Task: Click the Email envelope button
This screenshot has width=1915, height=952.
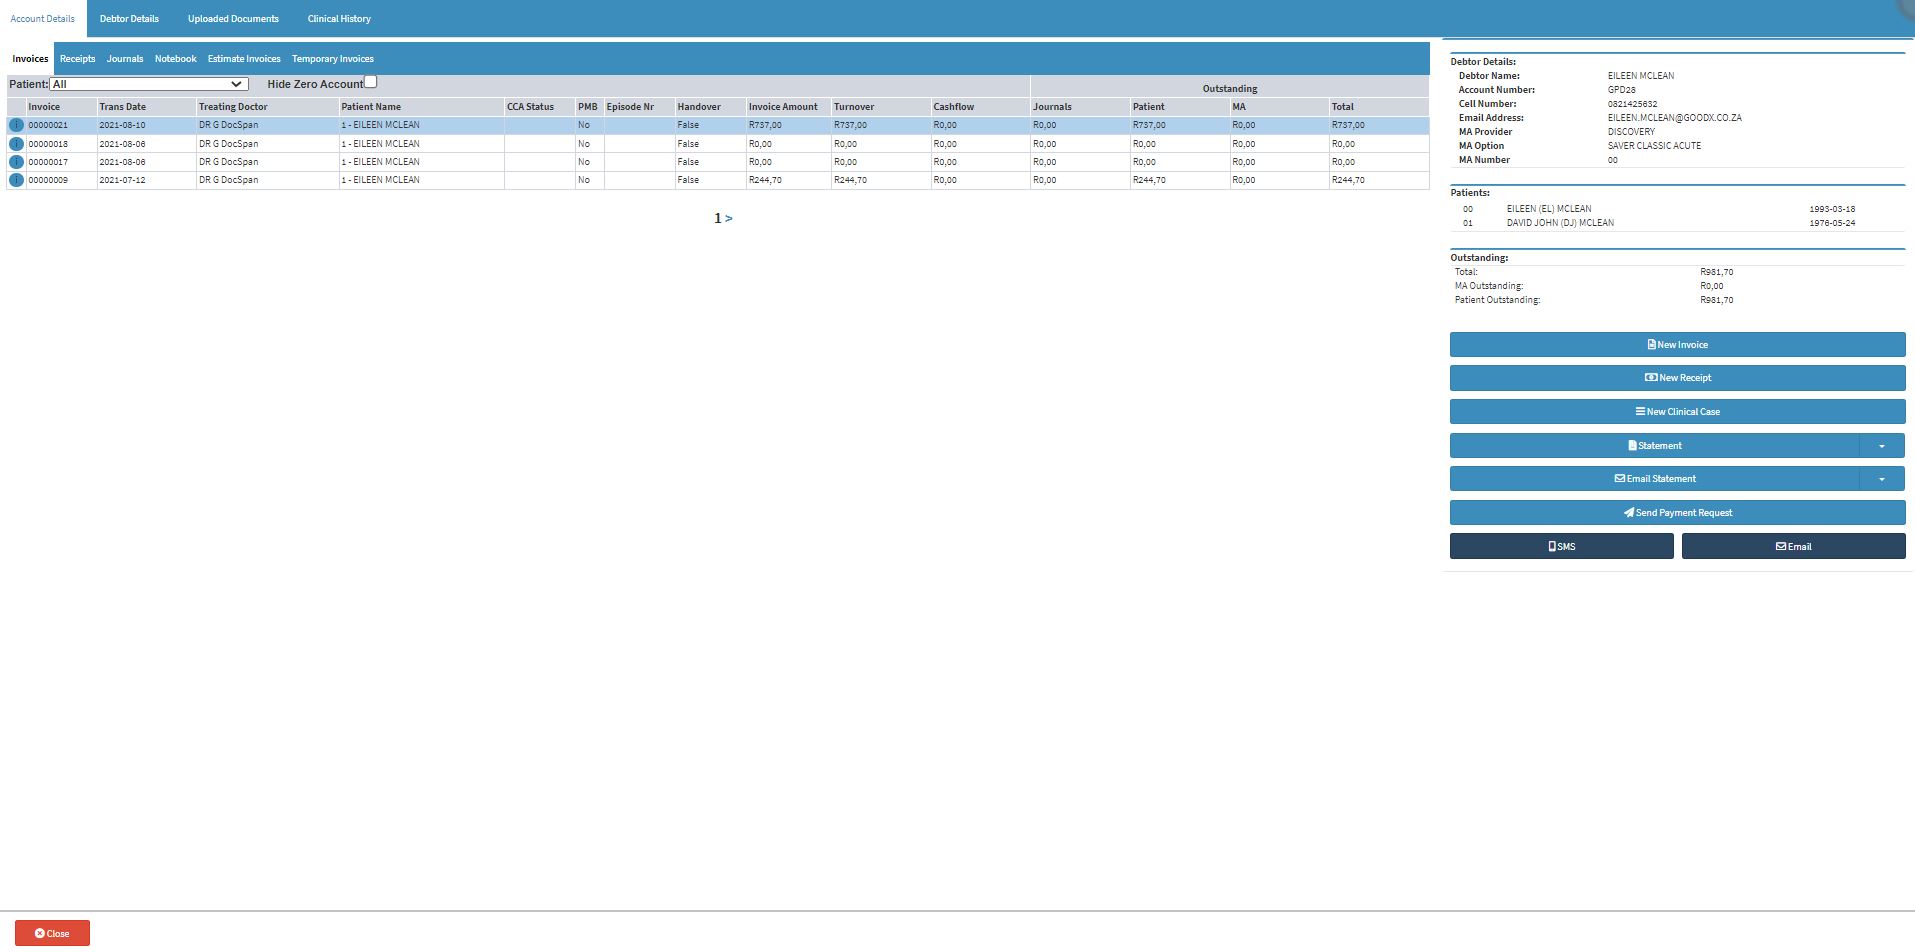Action: (1793, 546)
